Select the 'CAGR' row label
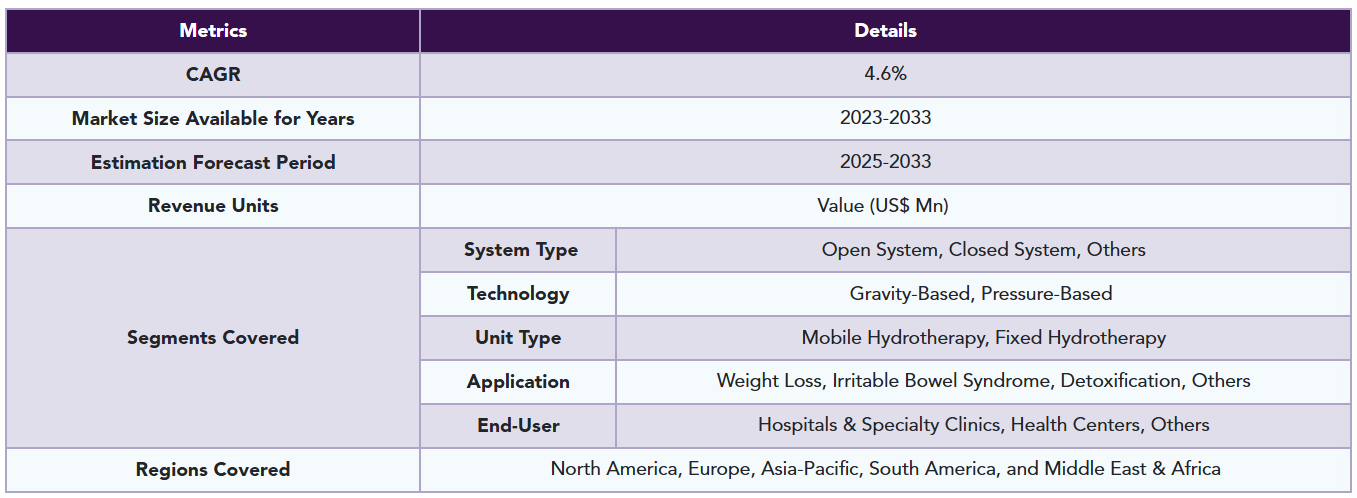Screen dimensions: 1357x498 click(x=213, y=74)
